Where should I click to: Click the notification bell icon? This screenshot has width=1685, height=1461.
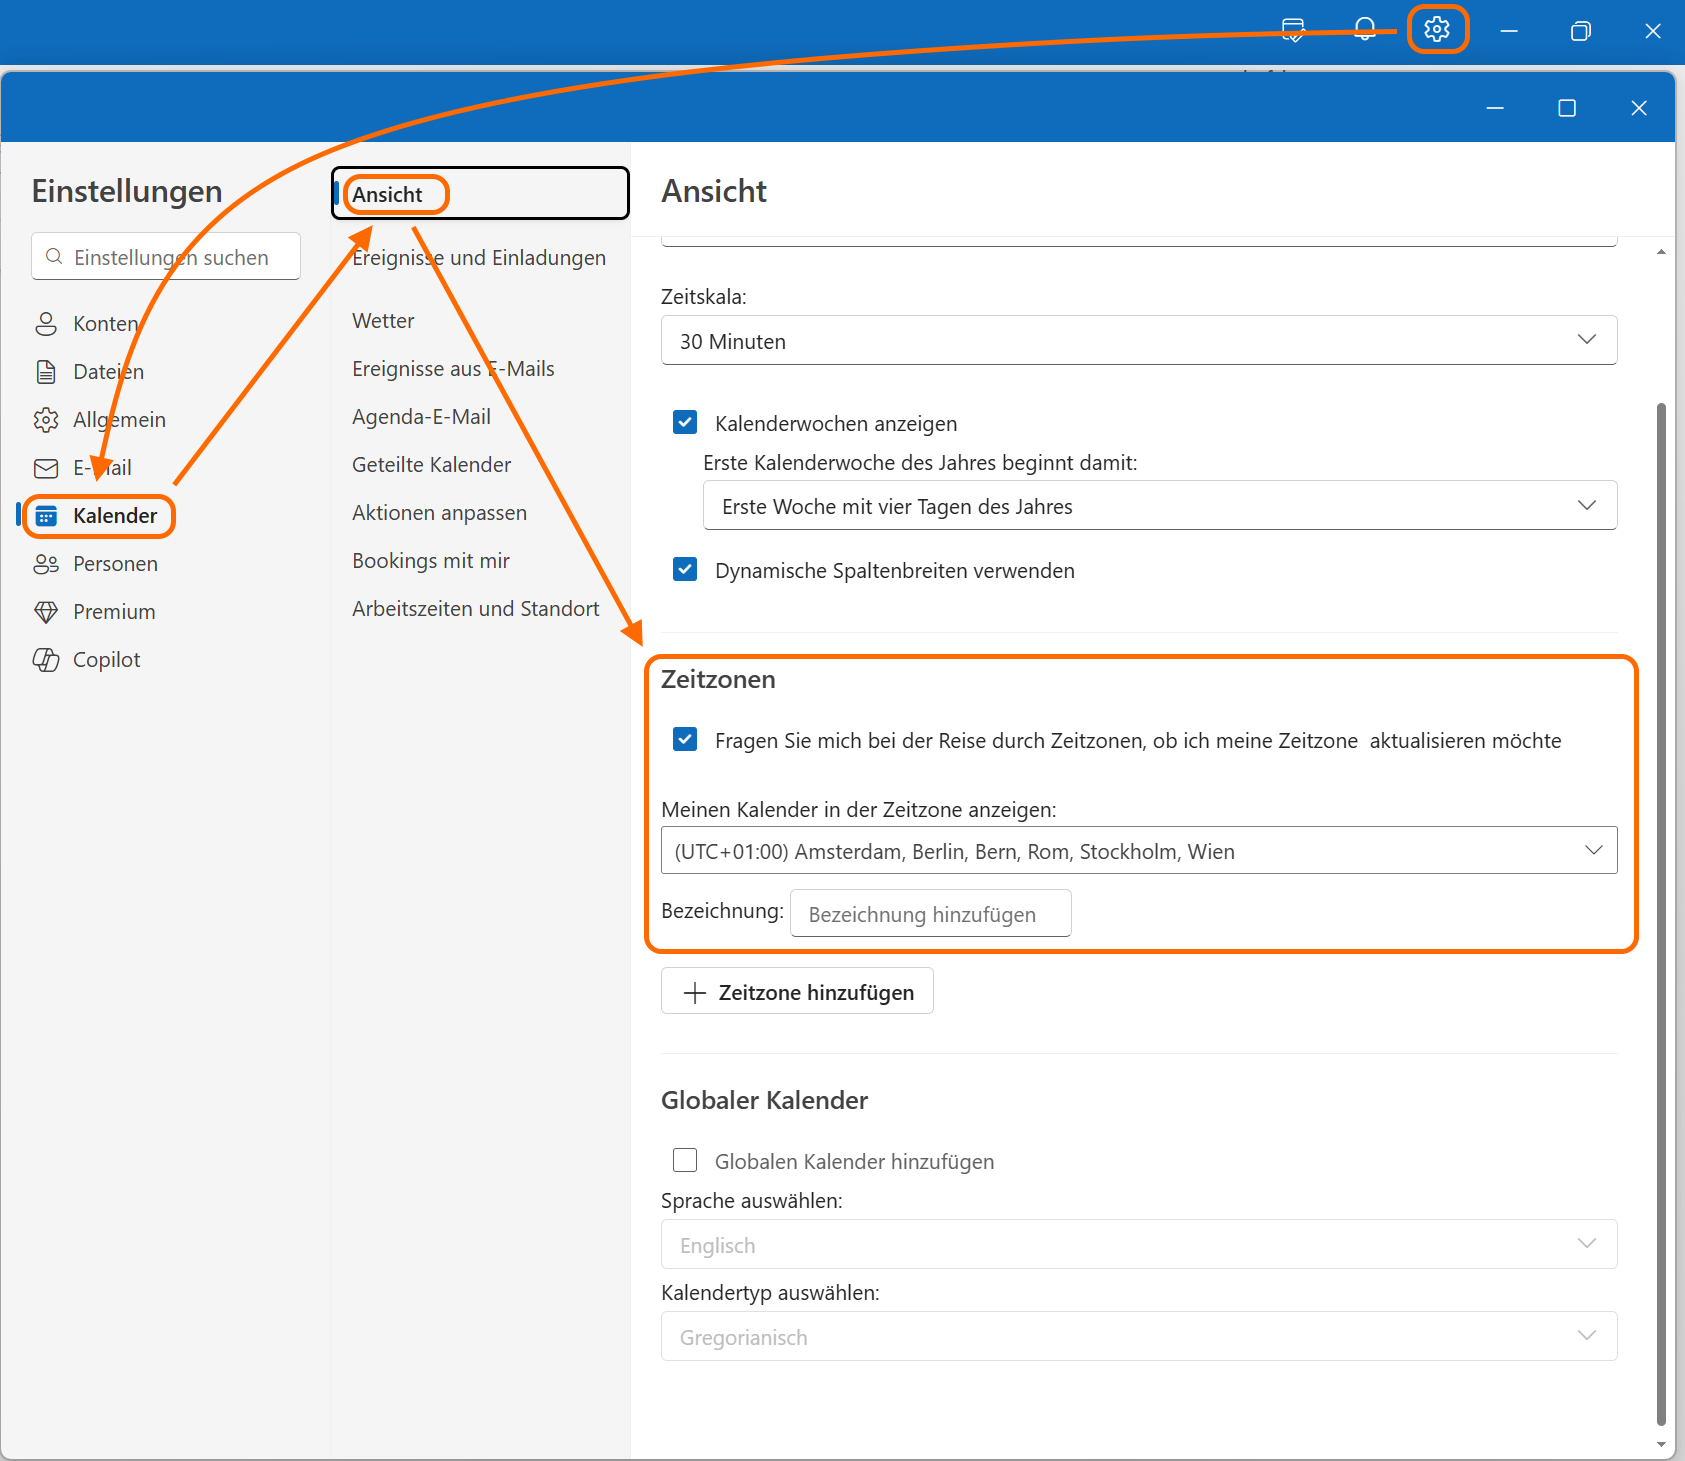(1365, 30)
